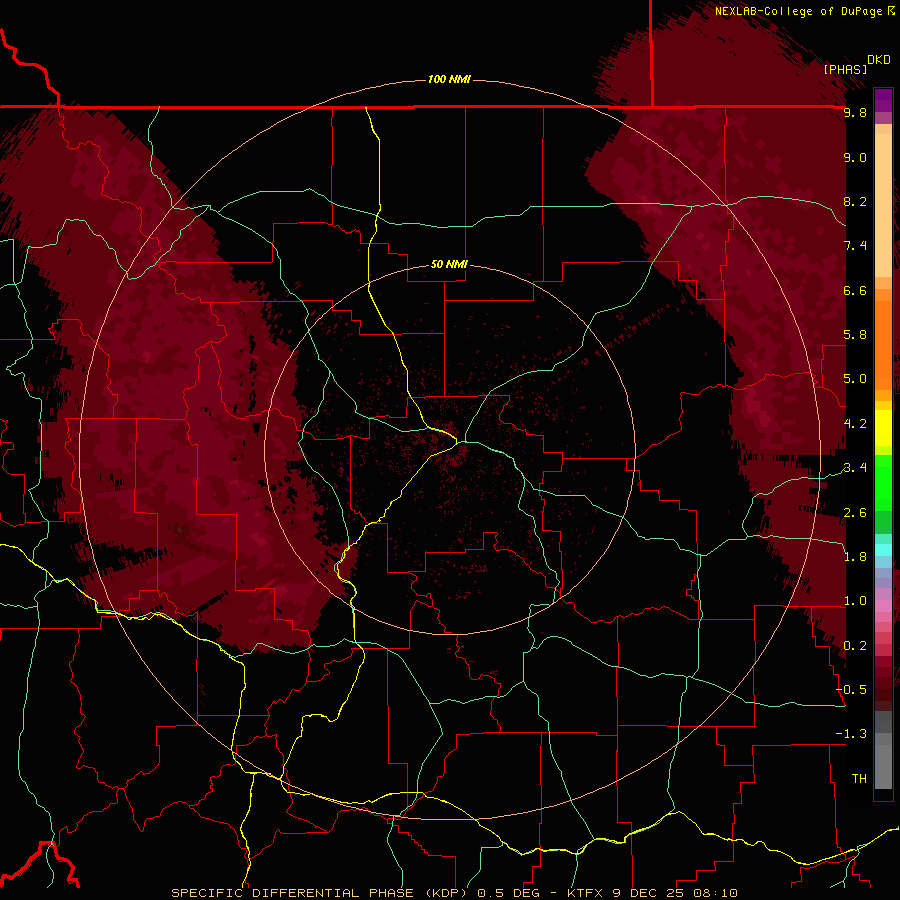Click the bright orange segment of color bar
Image resolution: width=900 pixels, height=900 pixels.
883,346
